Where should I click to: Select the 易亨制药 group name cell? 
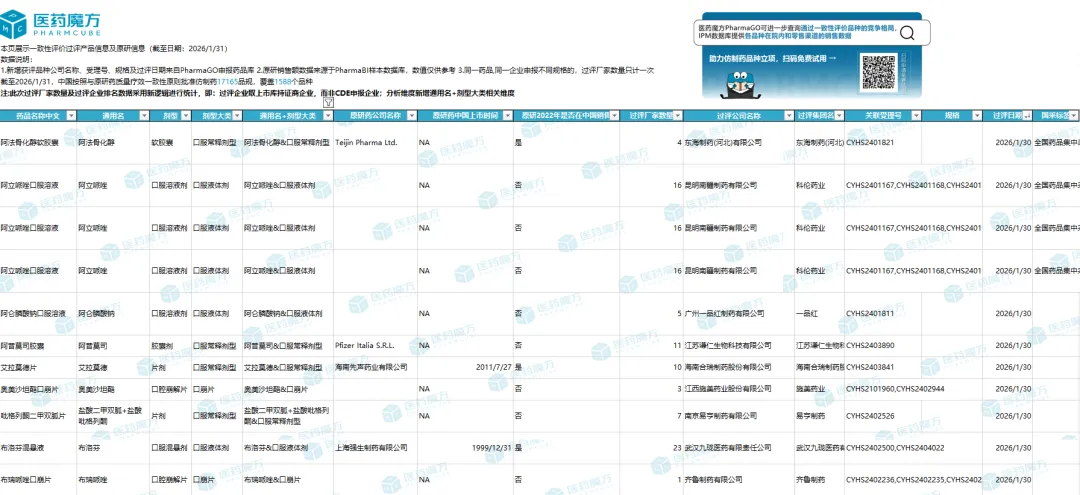pyautogui.click(x=819, y=416)
